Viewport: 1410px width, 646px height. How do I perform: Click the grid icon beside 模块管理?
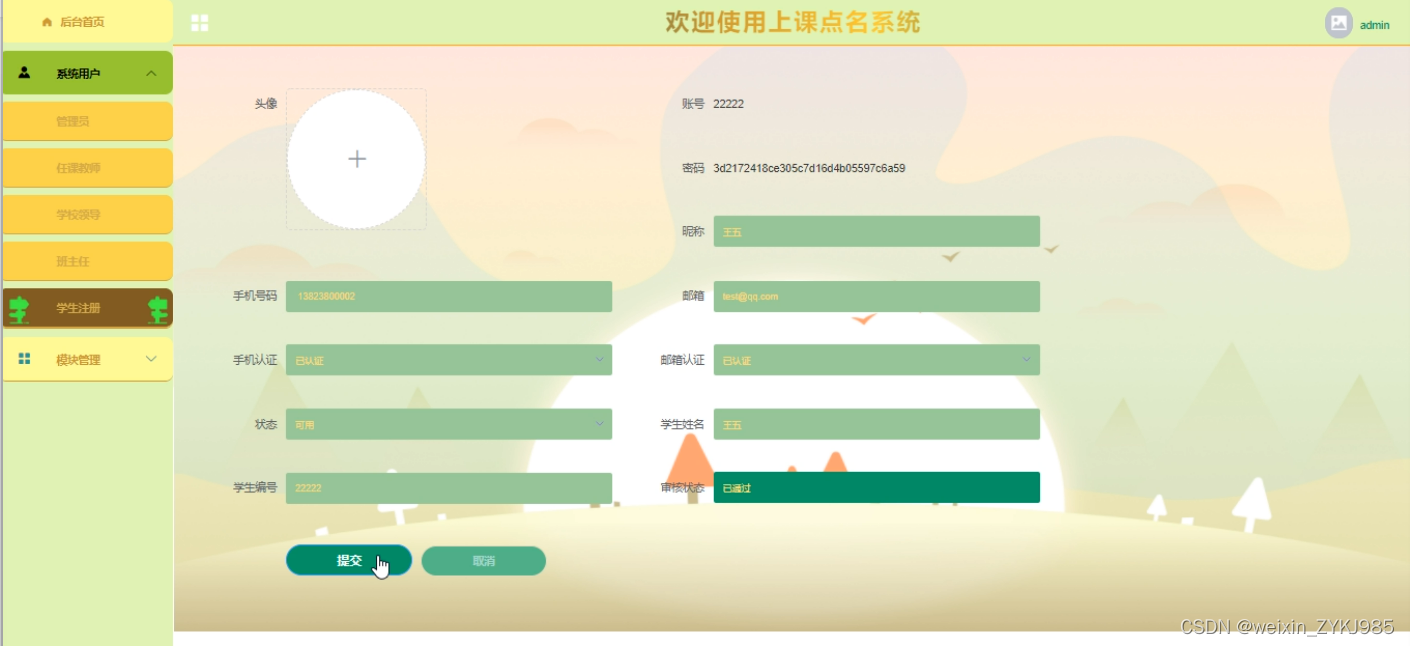(x=25, y=359)
